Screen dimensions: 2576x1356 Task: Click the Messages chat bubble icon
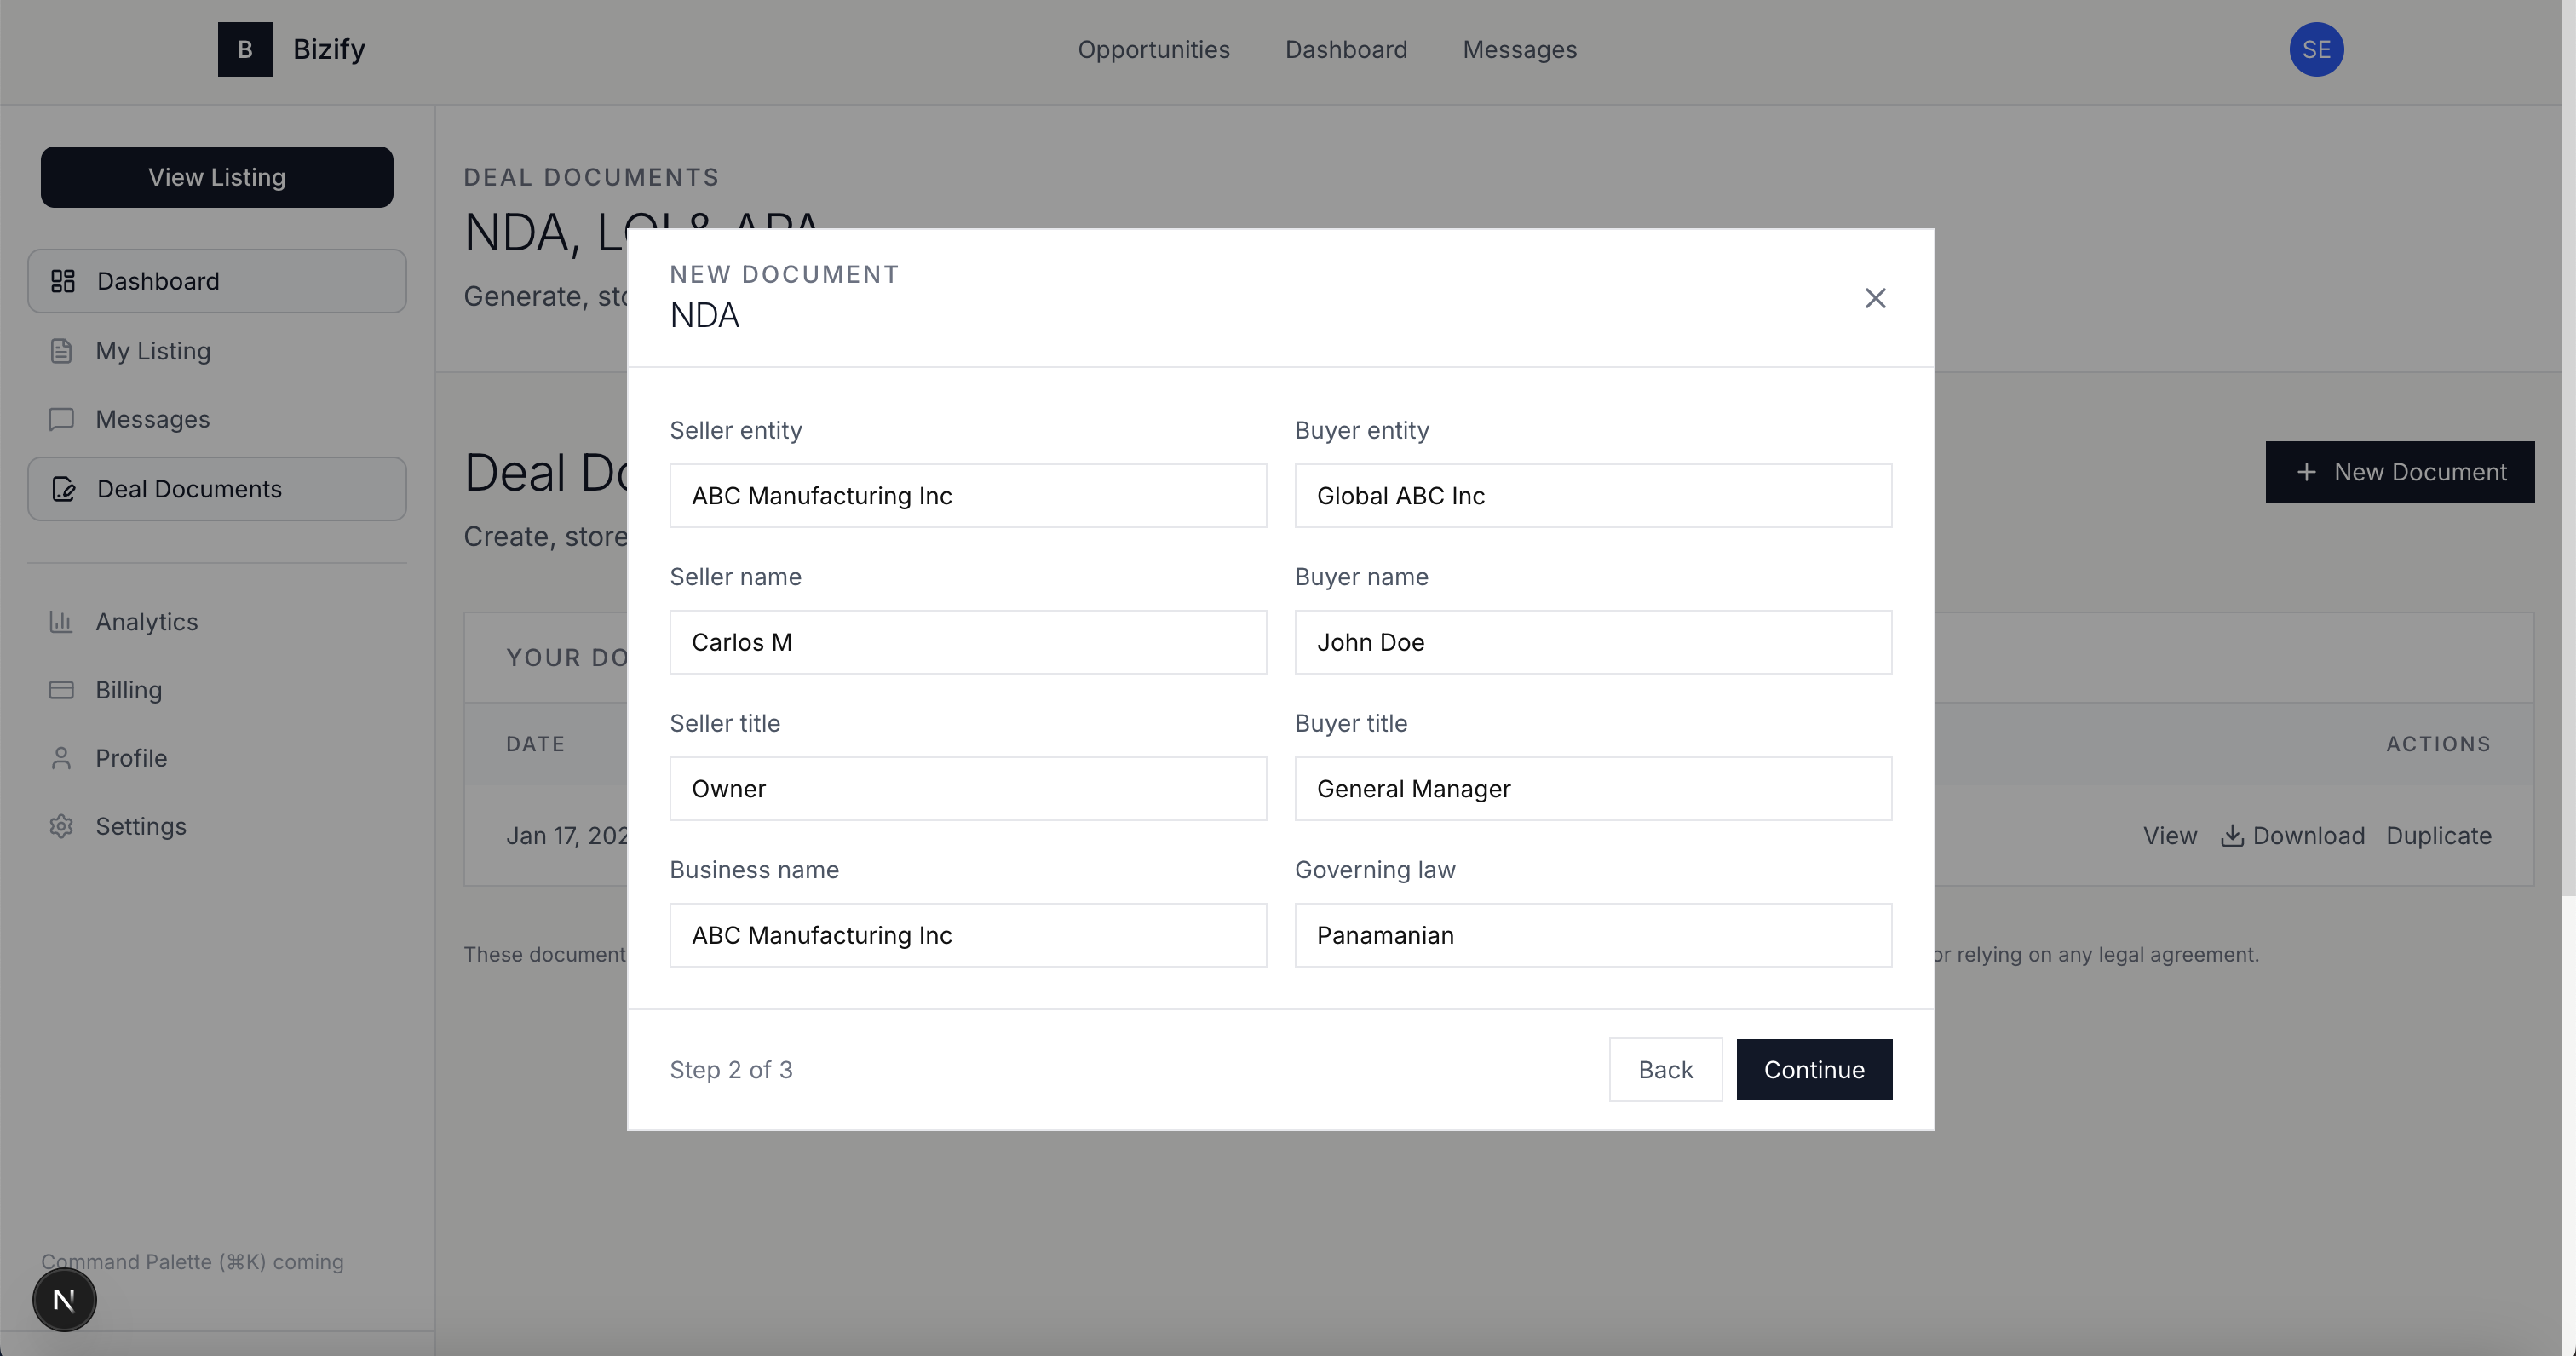[x=62, y=419]
